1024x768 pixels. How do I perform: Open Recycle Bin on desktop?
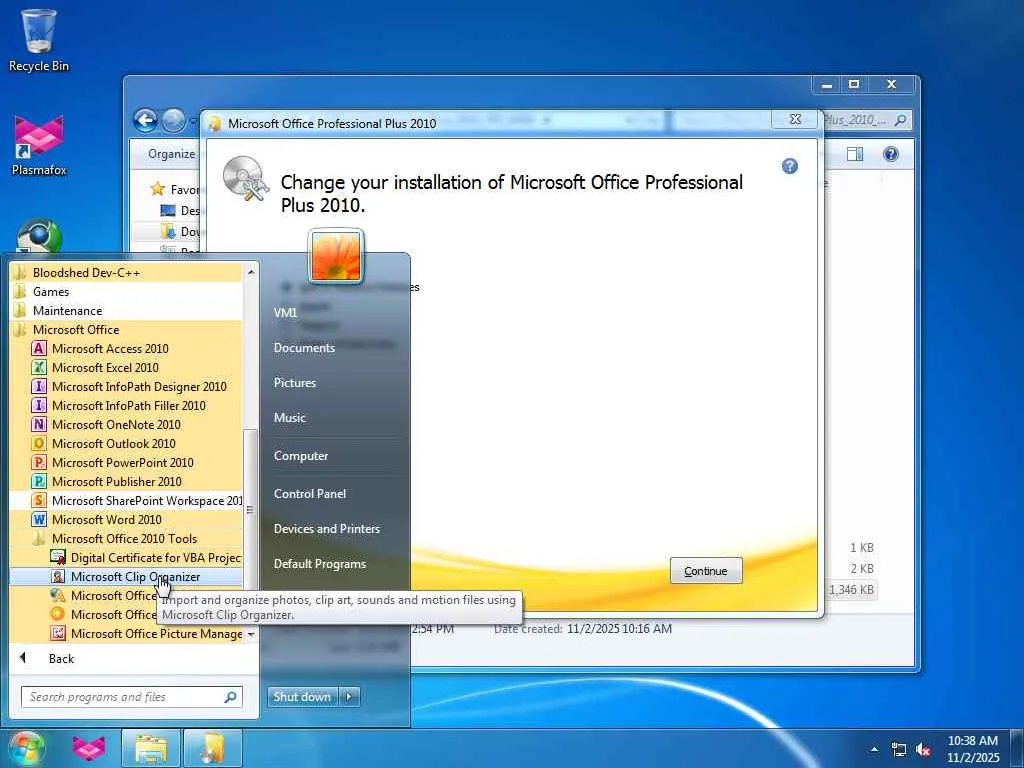tap(39, 40)
